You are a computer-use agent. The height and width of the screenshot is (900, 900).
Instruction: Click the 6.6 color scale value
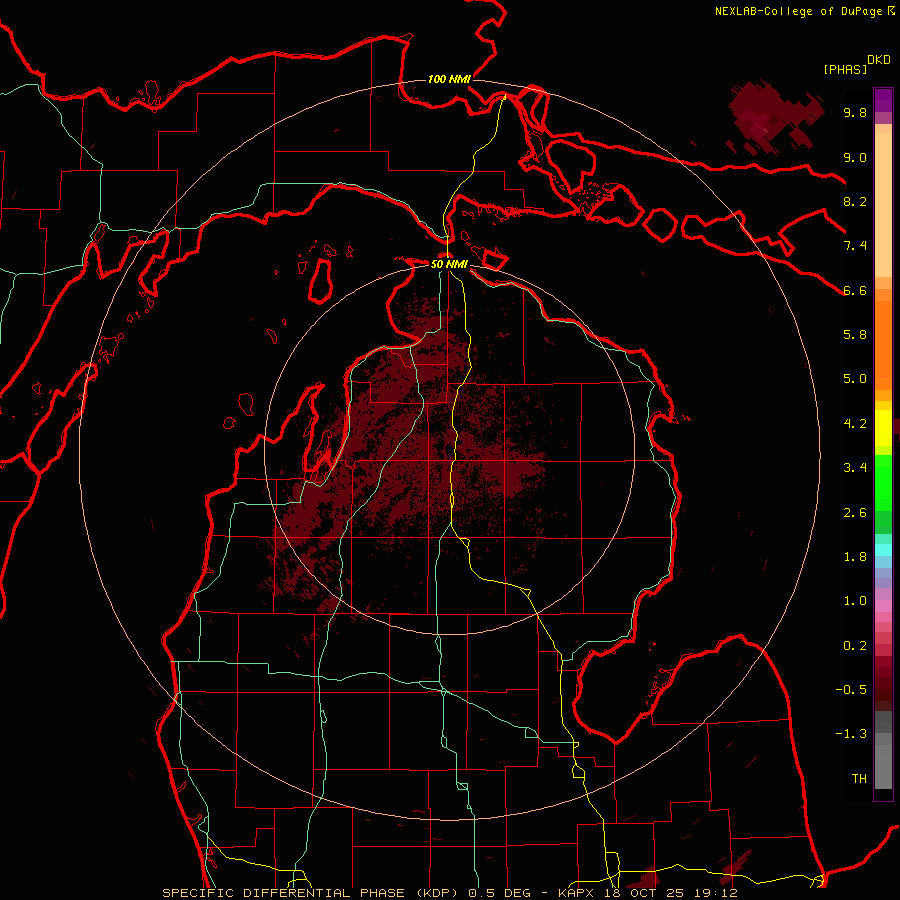[855, 290]
